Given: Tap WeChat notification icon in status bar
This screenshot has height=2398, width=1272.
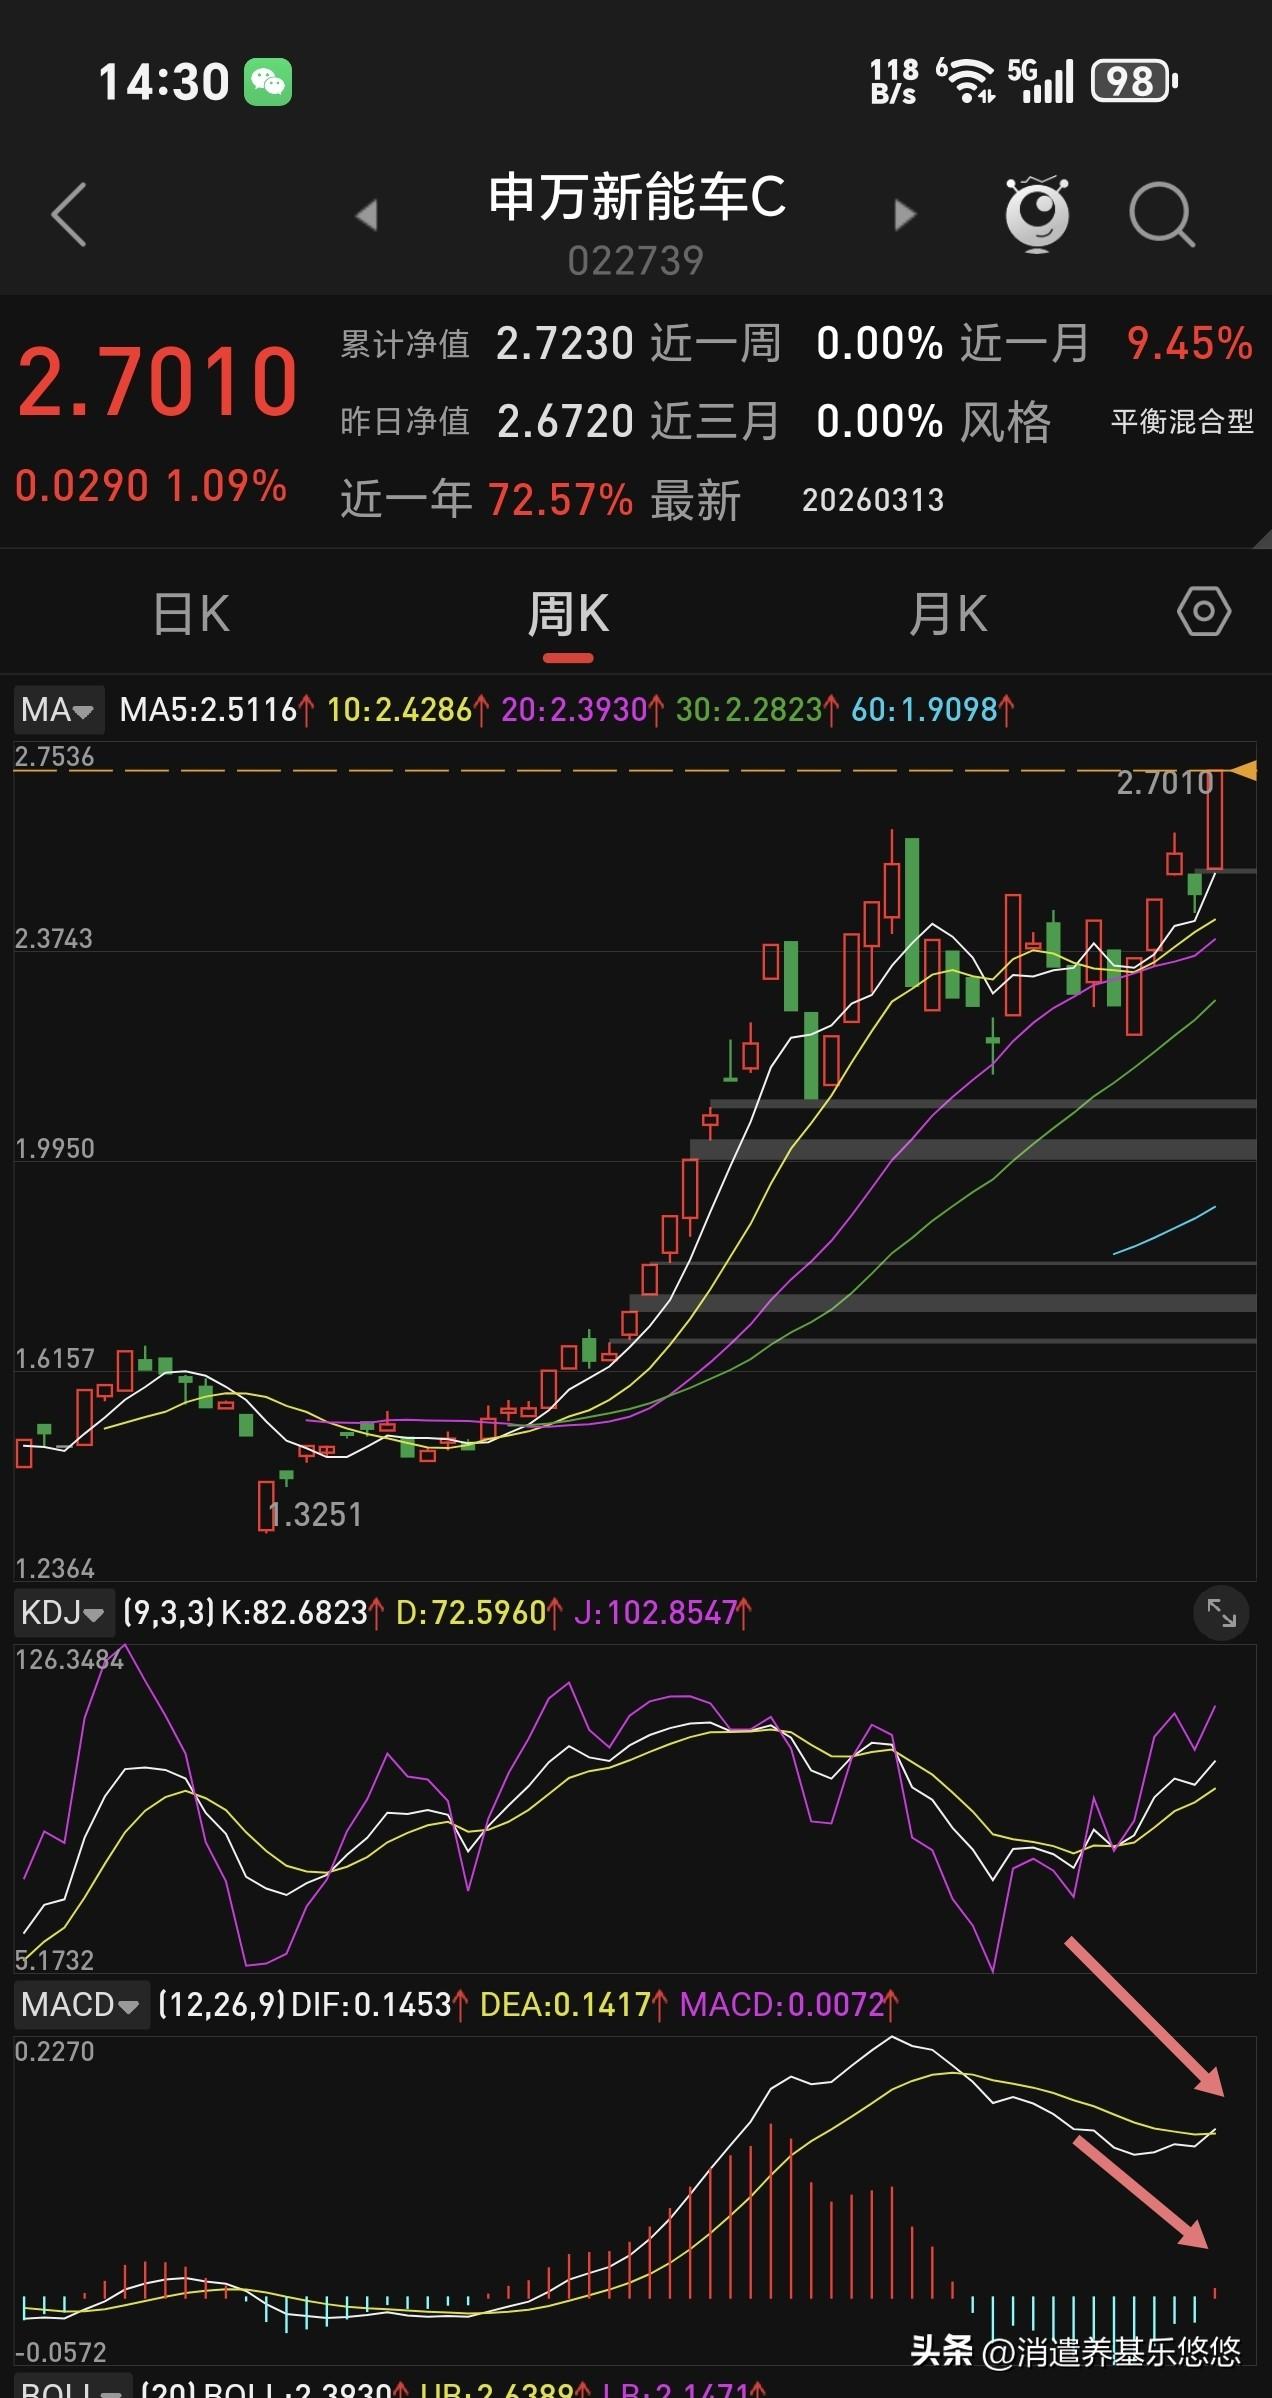Looking at the screenshot, I should pyautogui.click(x=268, y=82).
